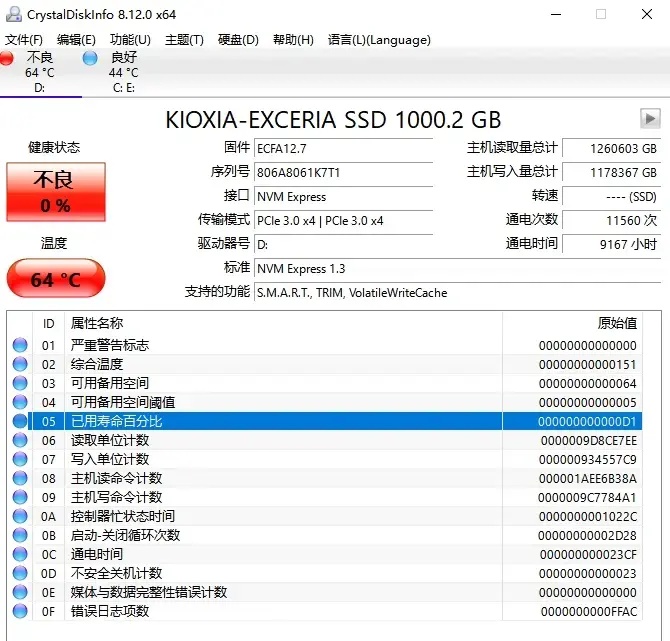Image resolution: width=670 pixels, height=641 pixels.
Task: Click the CrystalDiskInfo app icon in title bar
Action: [x=14, y=14]
